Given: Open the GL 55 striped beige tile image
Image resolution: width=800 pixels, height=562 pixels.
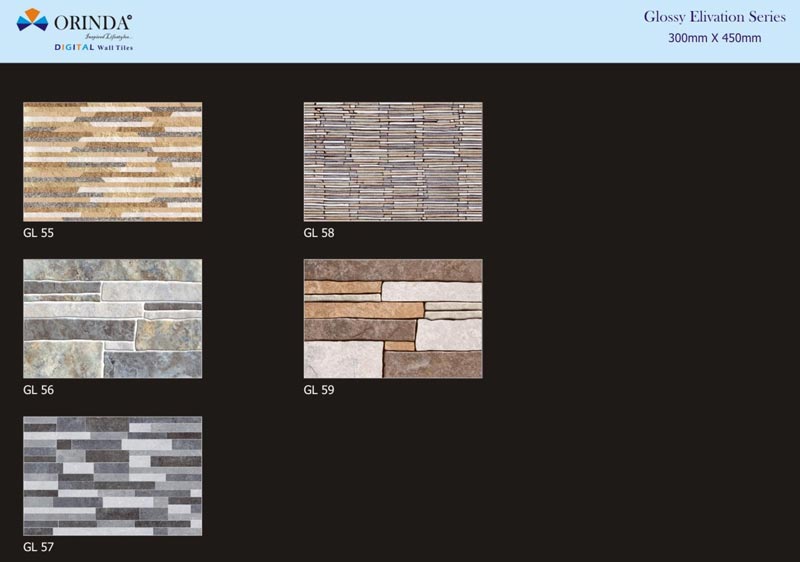Looking at the screenshot, I should (x=112, y=161).
